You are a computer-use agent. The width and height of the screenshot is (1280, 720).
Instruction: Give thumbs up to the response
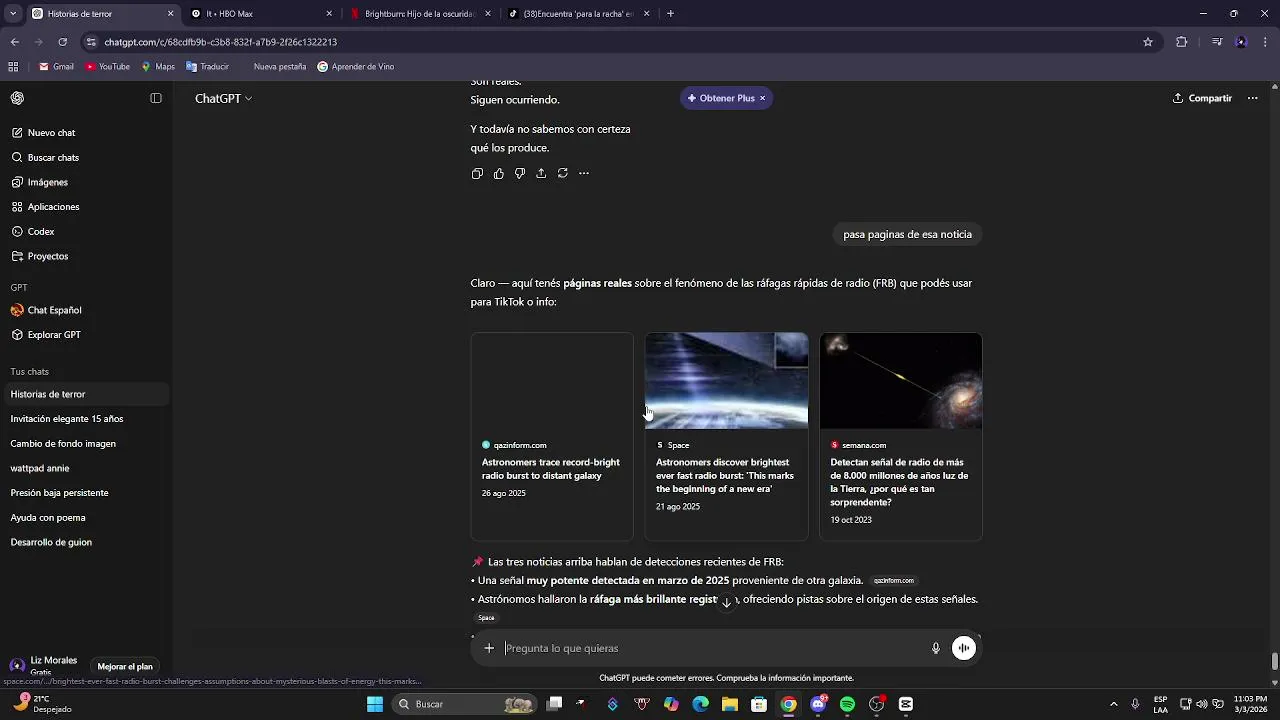tap(499, 173)
